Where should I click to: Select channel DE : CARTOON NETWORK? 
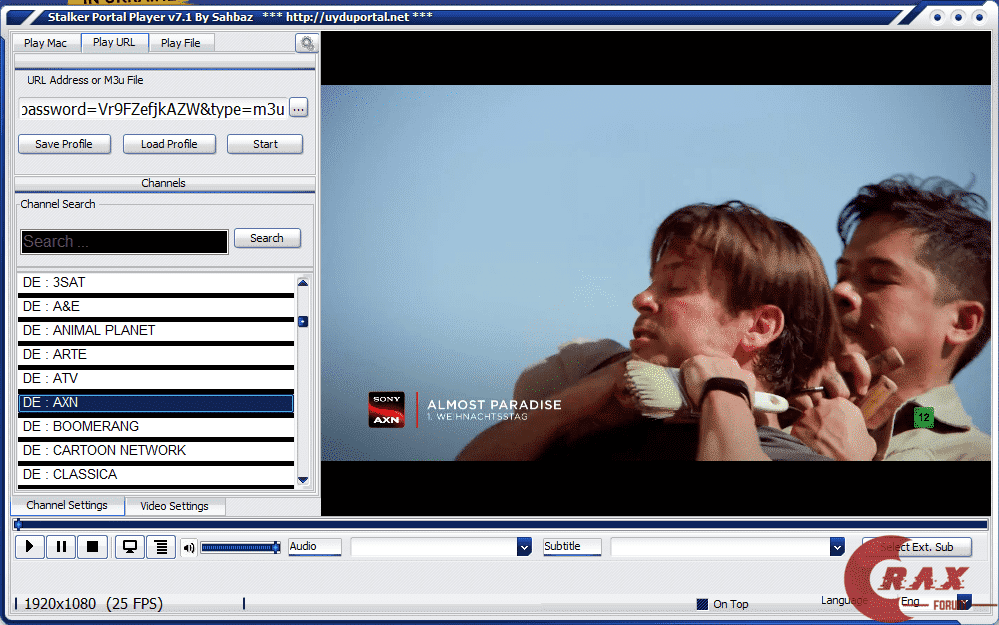click(x=156, y=450)
